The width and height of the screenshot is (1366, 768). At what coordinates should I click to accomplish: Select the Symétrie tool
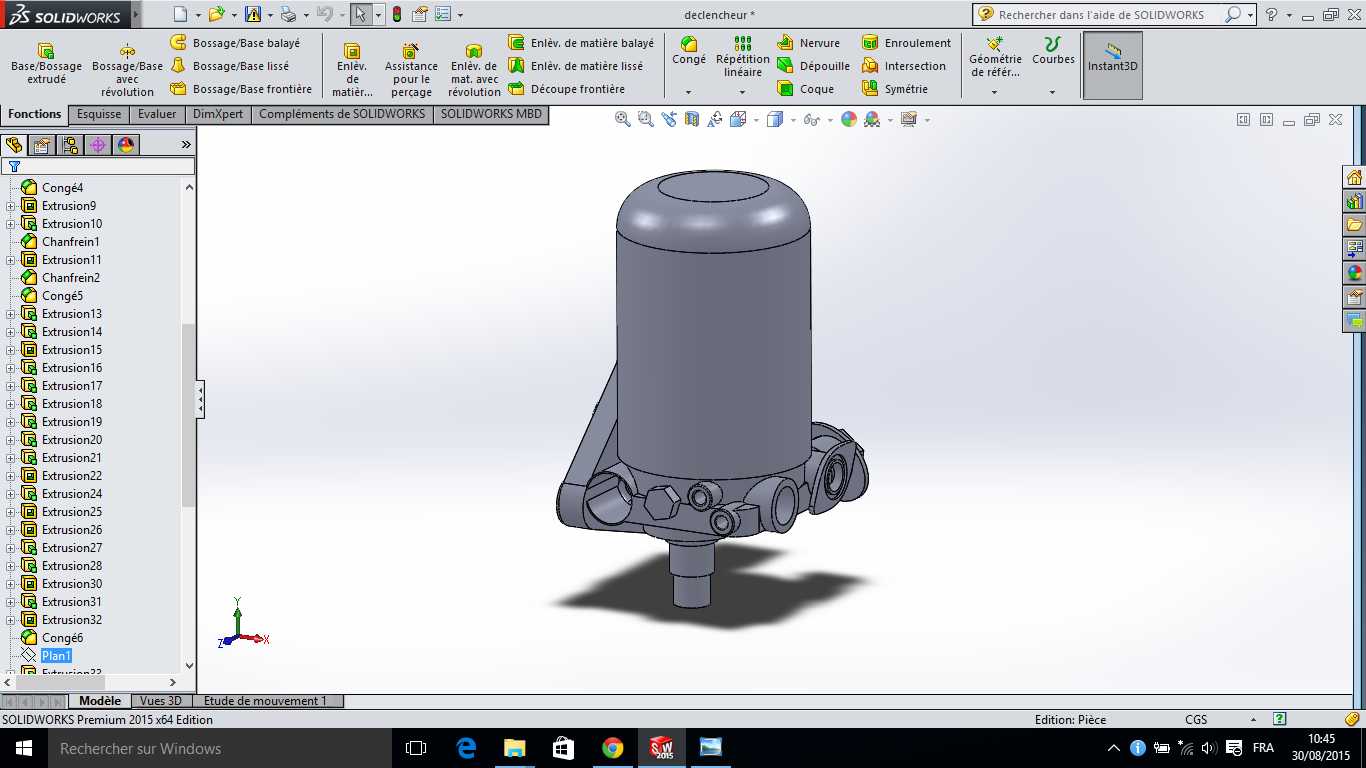pyautogui.click(x=895, y=89)
